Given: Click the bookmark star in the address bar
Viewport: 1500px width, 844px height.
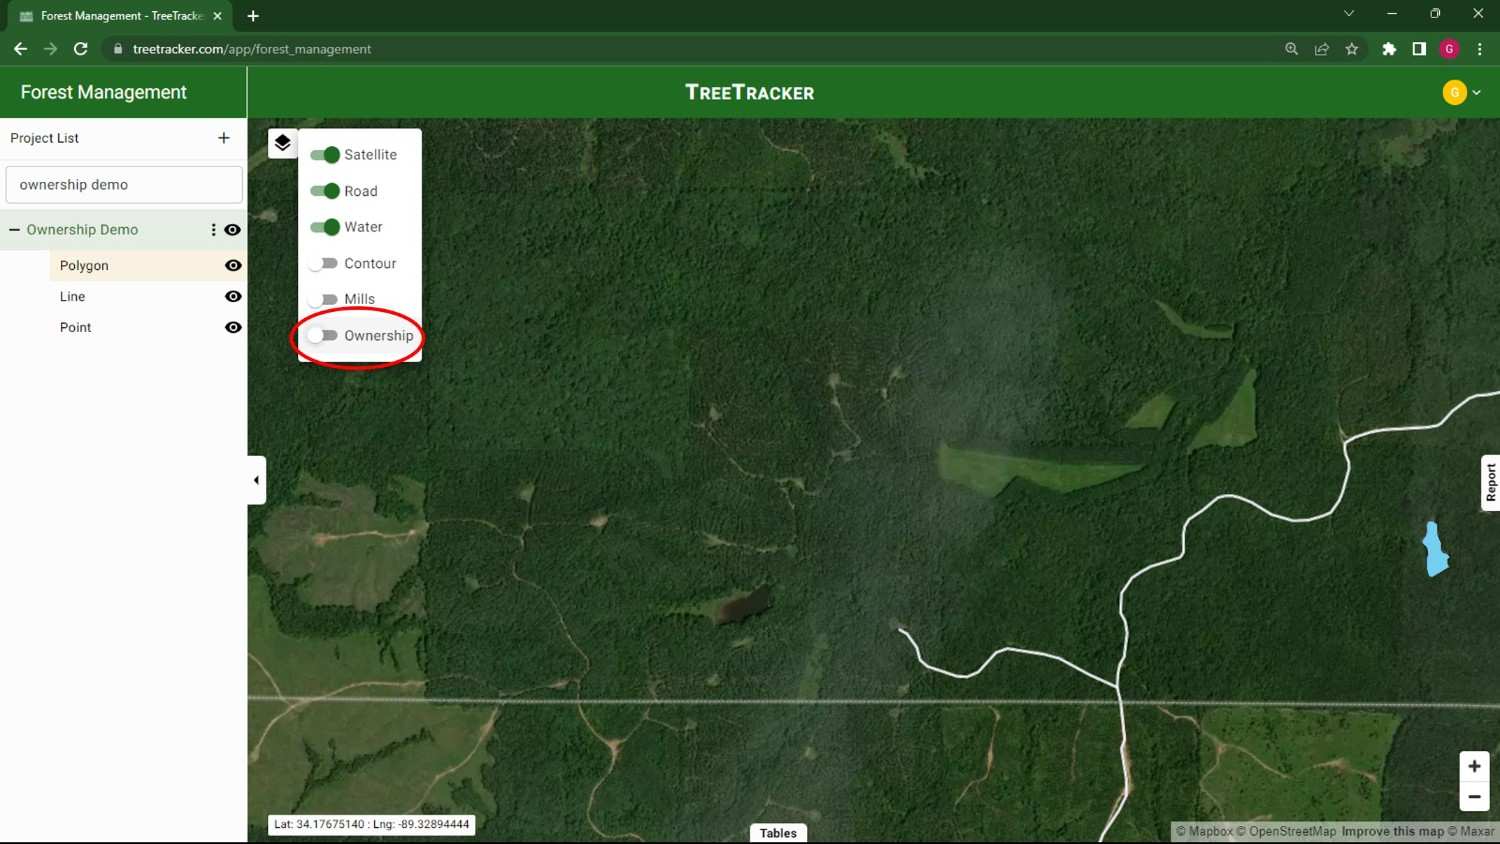Looking at the screenshot, I should point(1352,48).
